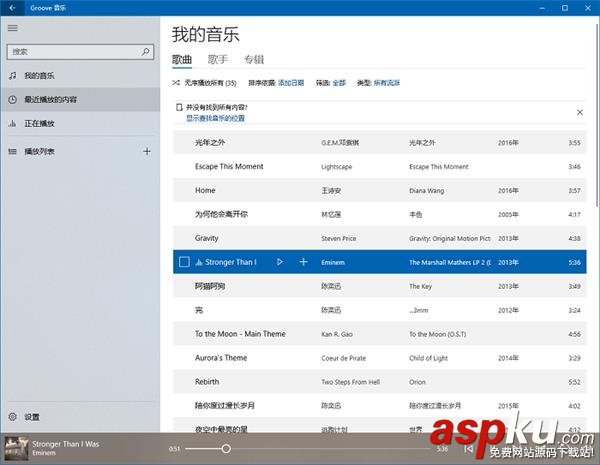
Task: Focus the 搜索 search box
Action: (x=80, y=52)
